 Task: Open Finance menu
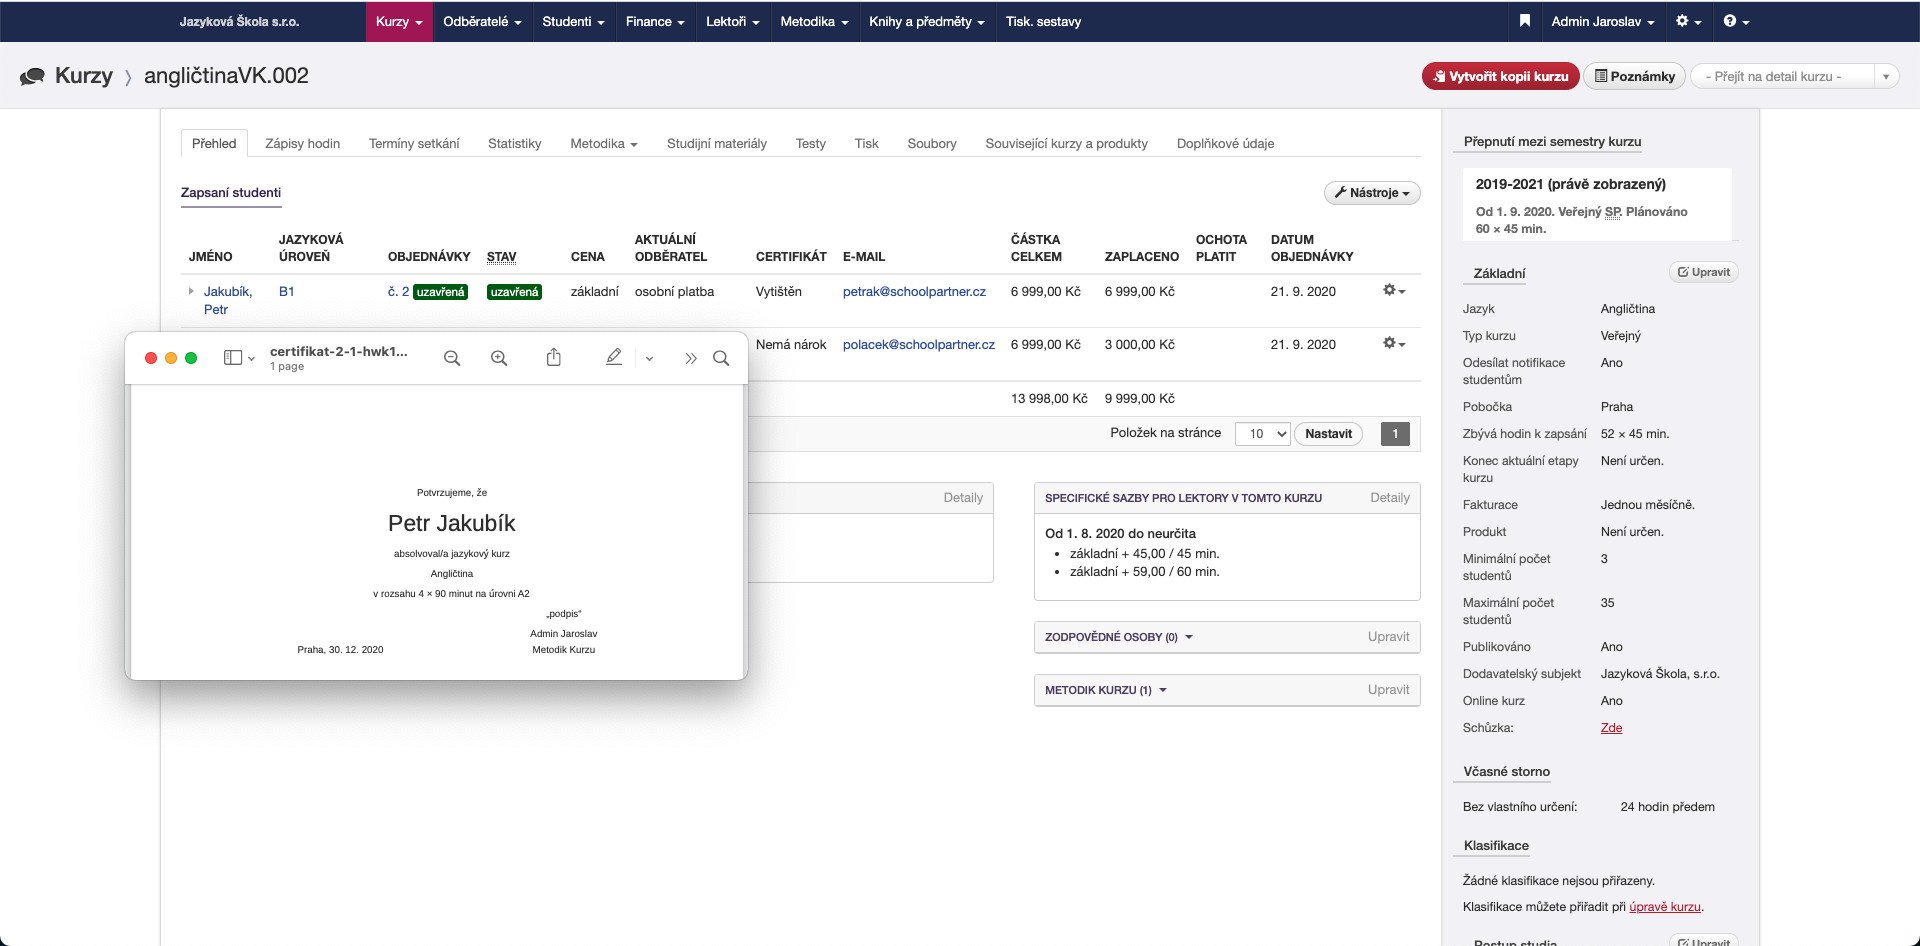tap(655, 21)
